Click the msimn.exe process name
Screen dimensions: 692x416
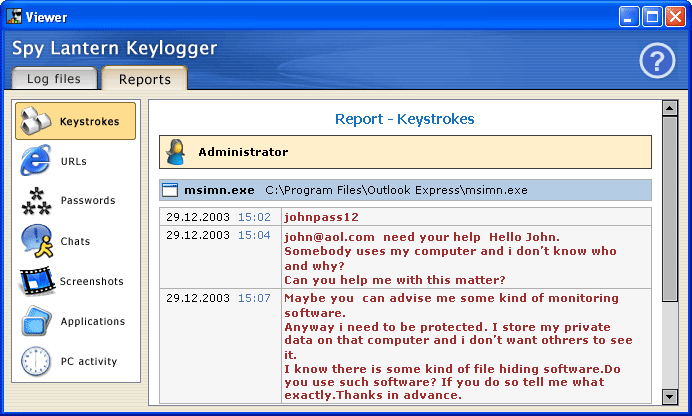(x=219, y=190)
